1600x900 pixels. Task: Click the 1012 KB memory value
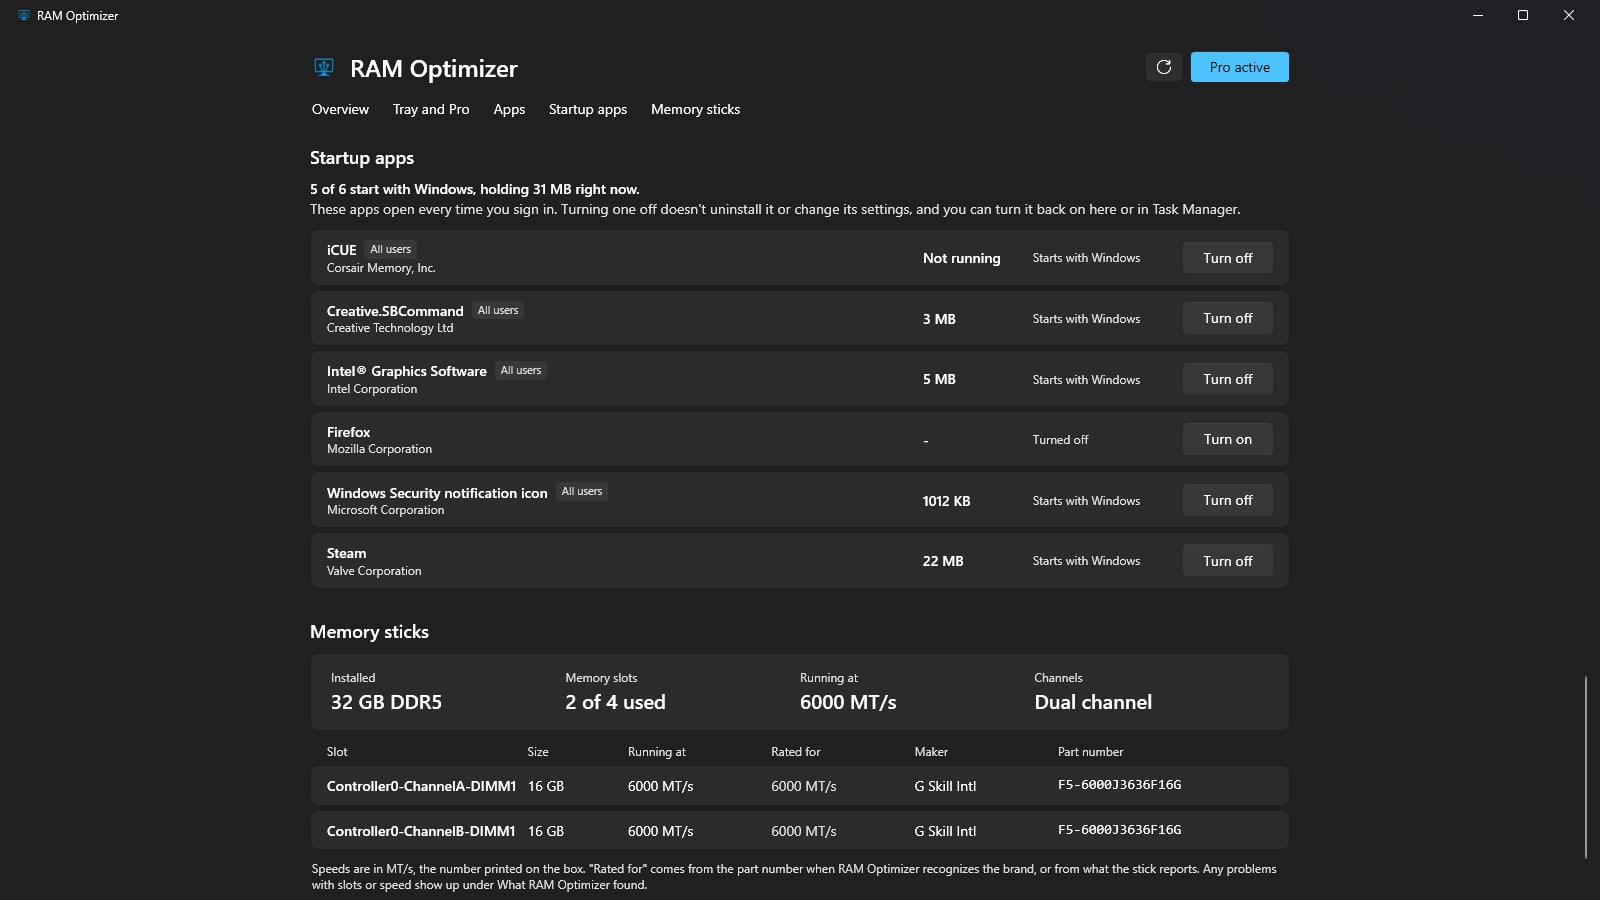click(x=946, y=501)
